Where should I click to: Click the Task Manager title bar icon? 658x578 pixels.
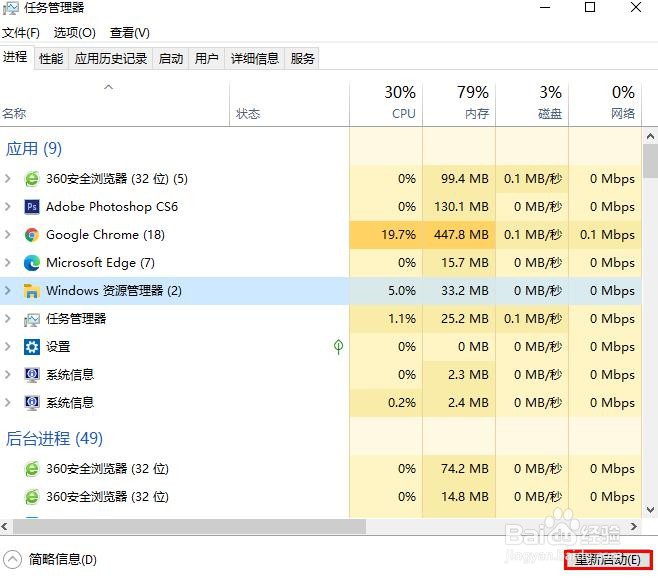click(10, 8)
